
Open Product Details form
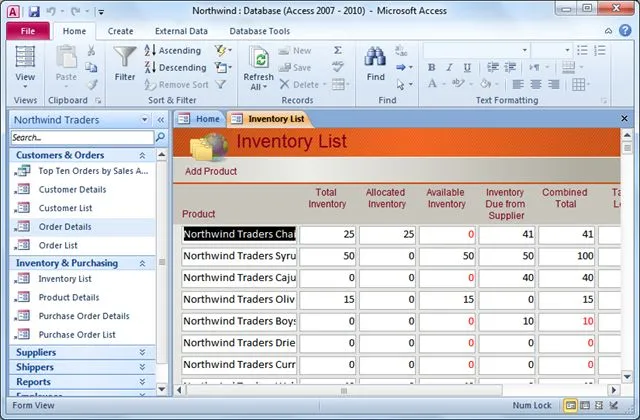tap(82, 297)
